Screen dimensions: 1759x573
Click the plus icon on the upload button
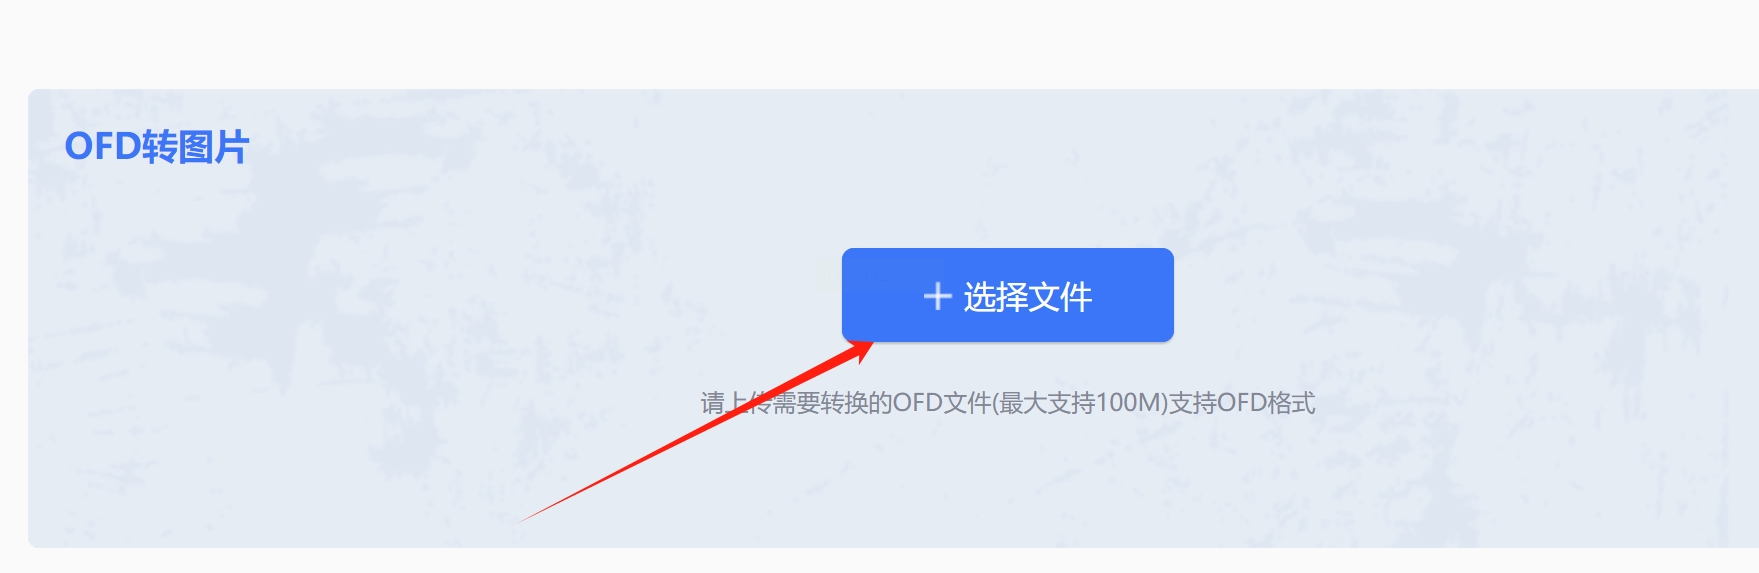(x=937, y=296)
